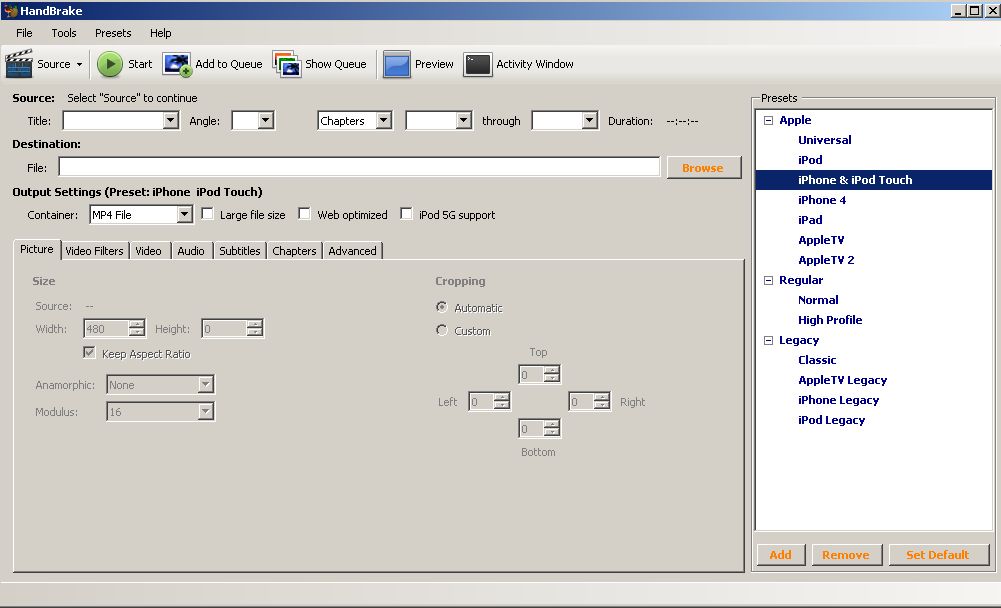This screenshot has height=608, width=1001.
Task: Select the iPhone & iPod Touch preset
Action: click(855, 180)
